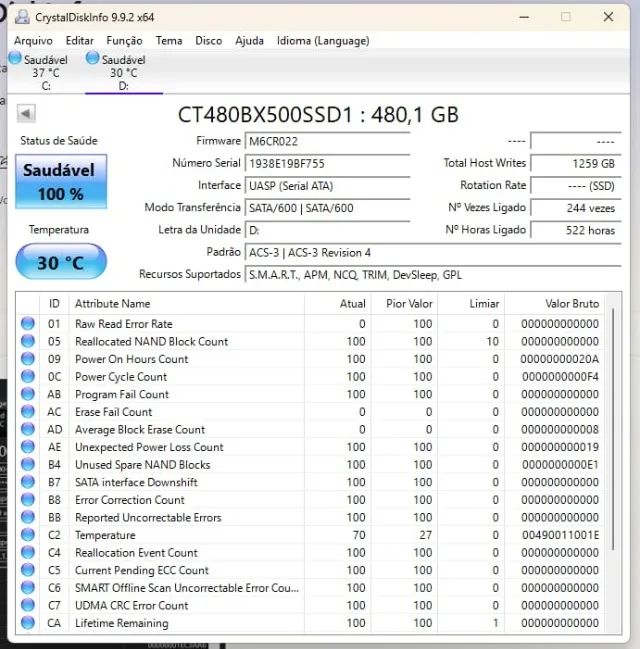Click the status orb for Current Pending ECC Count

[x=28, y=570]
